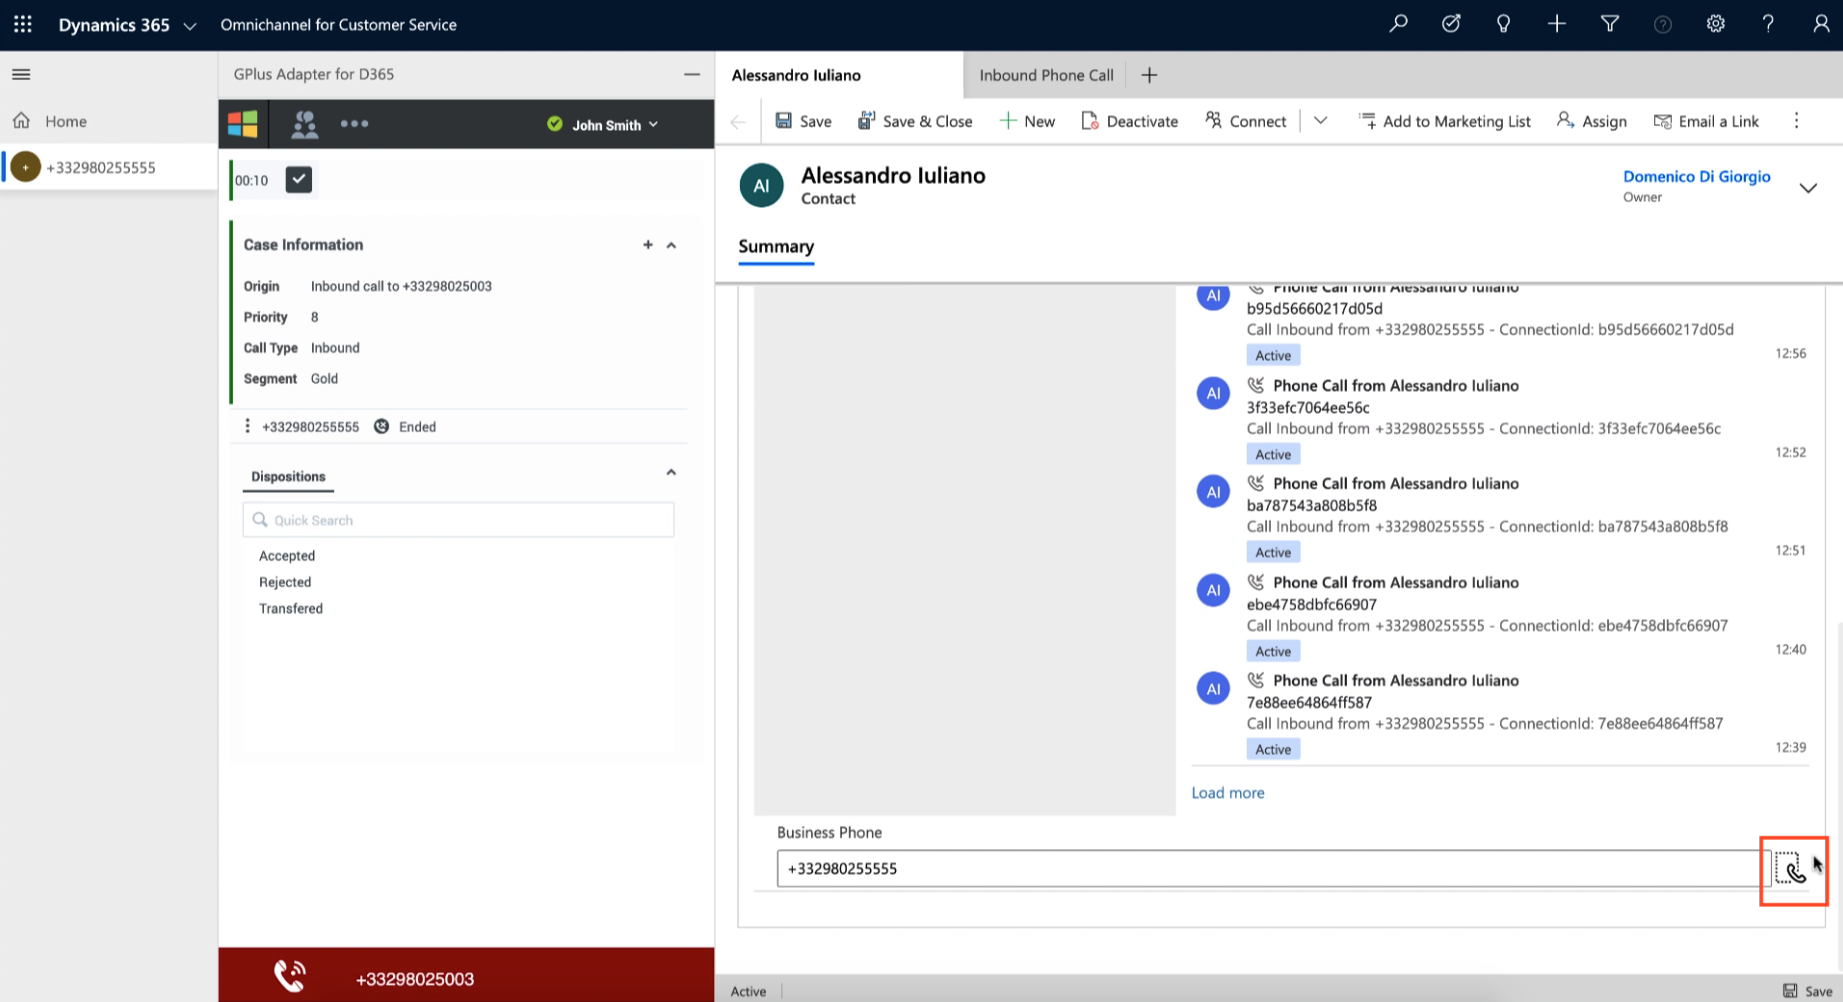This screenshot has width=1843, height=1002.
Task: Expand the header owner details chevron
Action: [1808, 188]
